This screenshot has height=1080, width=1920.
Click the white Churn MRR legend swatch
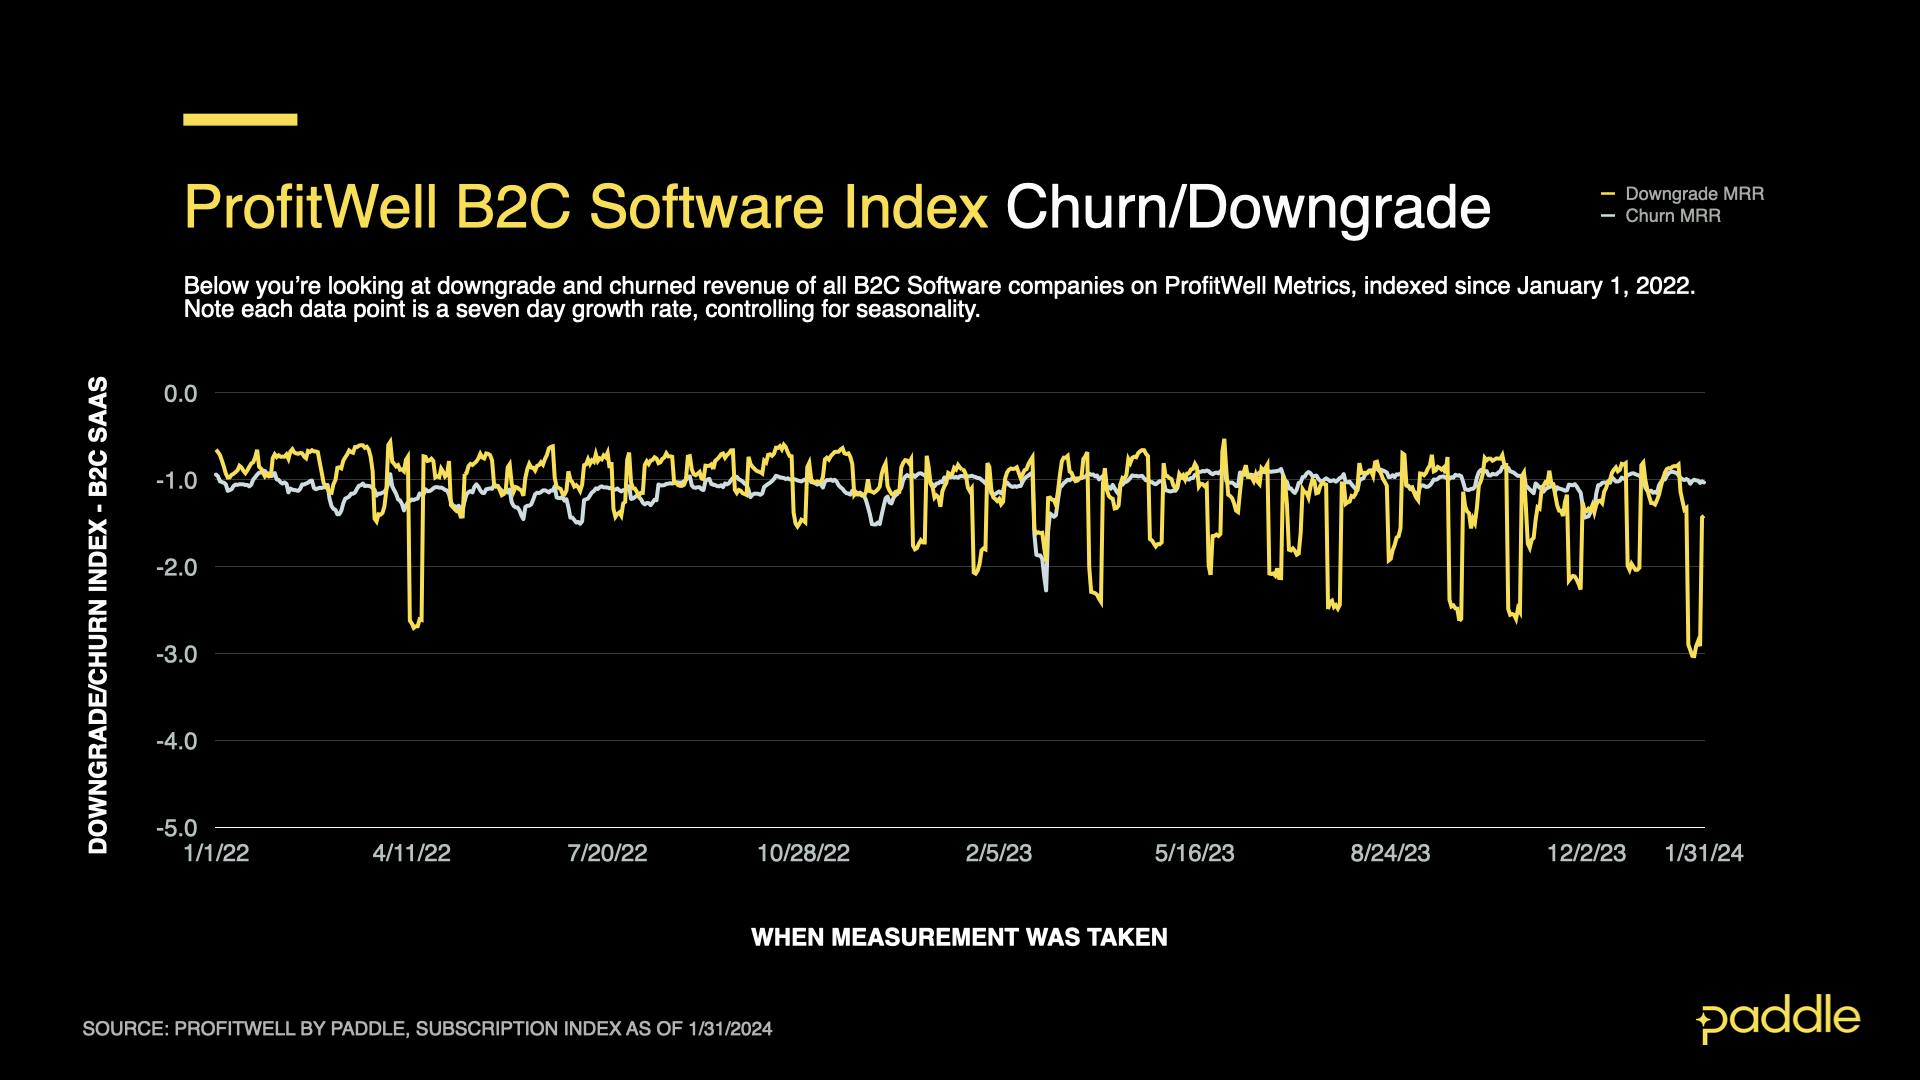pos(1608,216)
